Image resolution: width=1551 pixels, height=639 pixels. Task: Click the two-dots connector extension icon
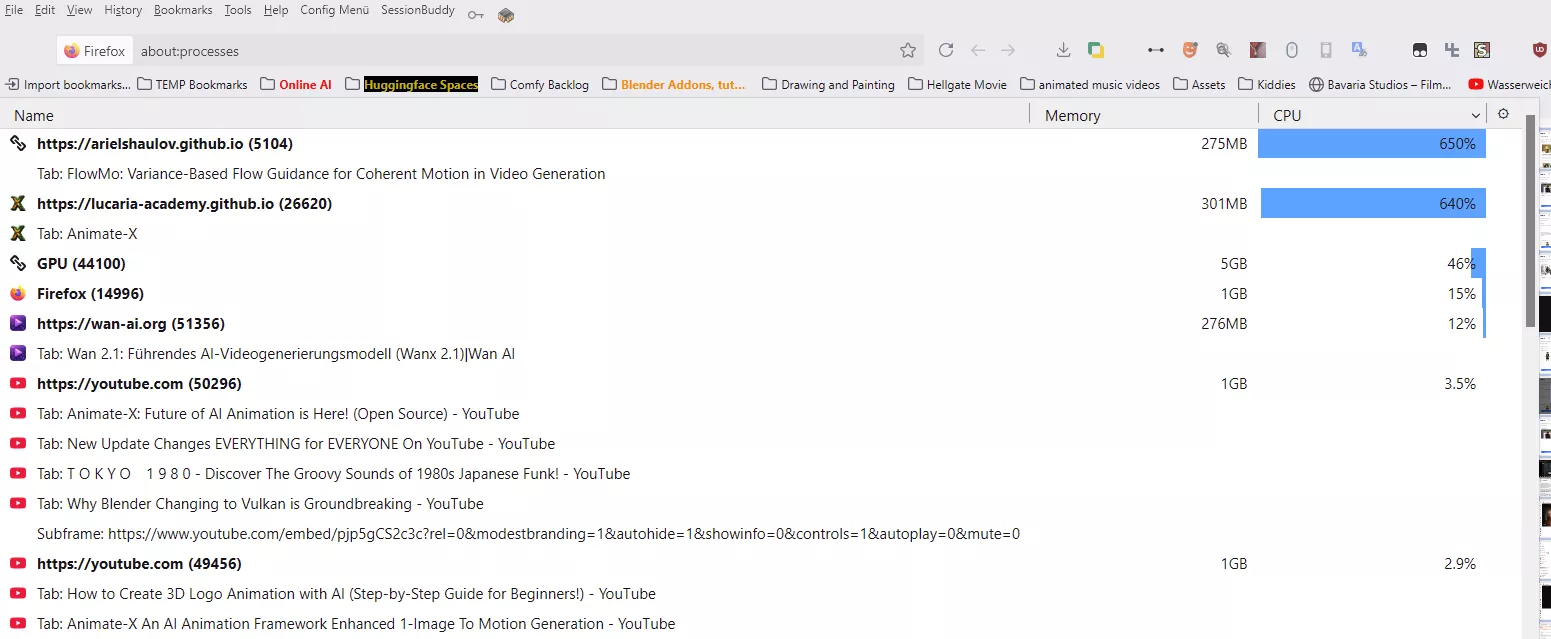point(1156,50)
